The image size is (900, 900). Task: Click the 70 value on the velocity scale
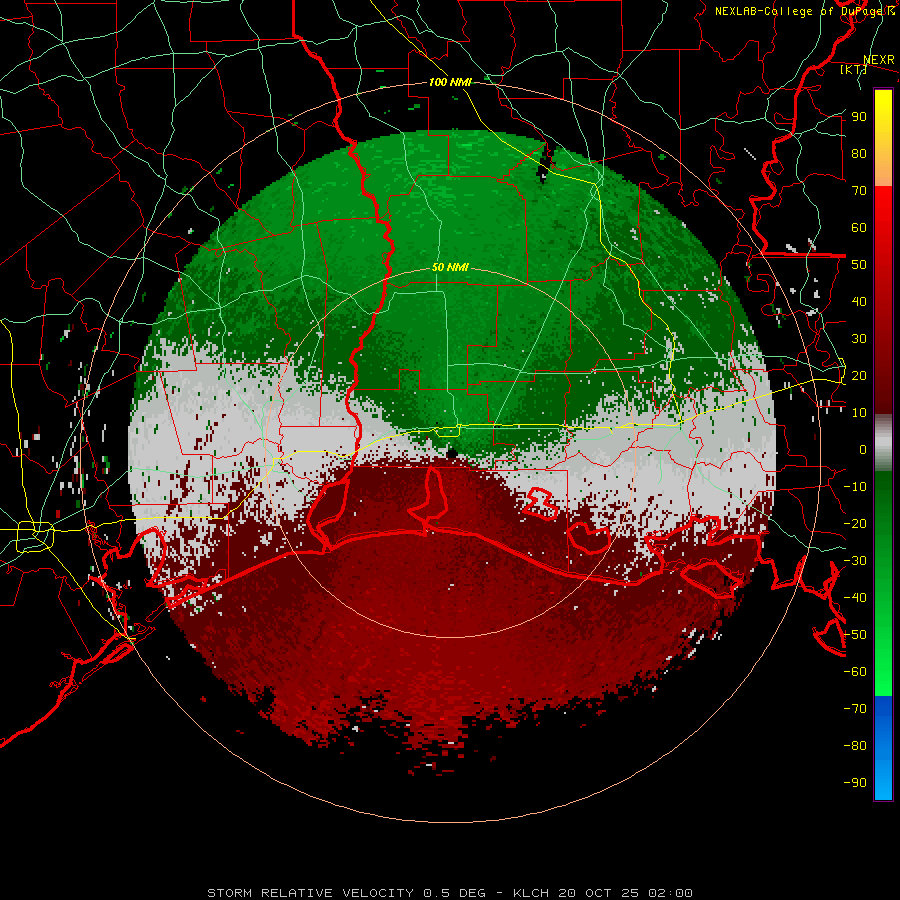pos(859,191)
